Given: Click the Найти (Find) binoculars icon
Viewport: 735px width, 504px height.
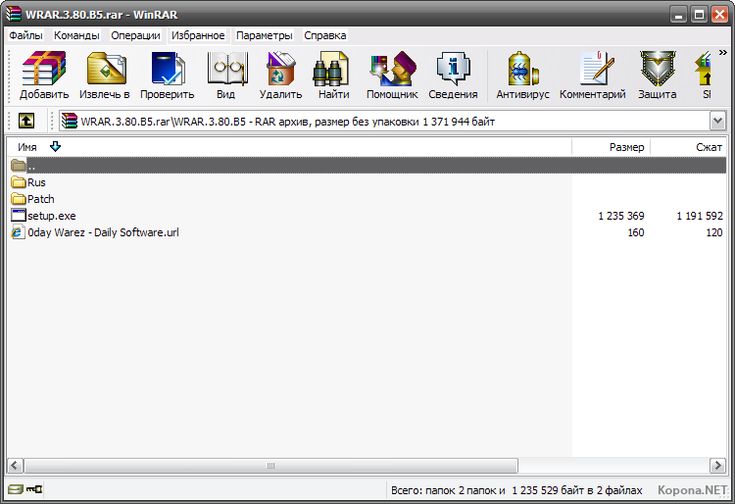Looking at the screenshot, I should coord(331,68).
